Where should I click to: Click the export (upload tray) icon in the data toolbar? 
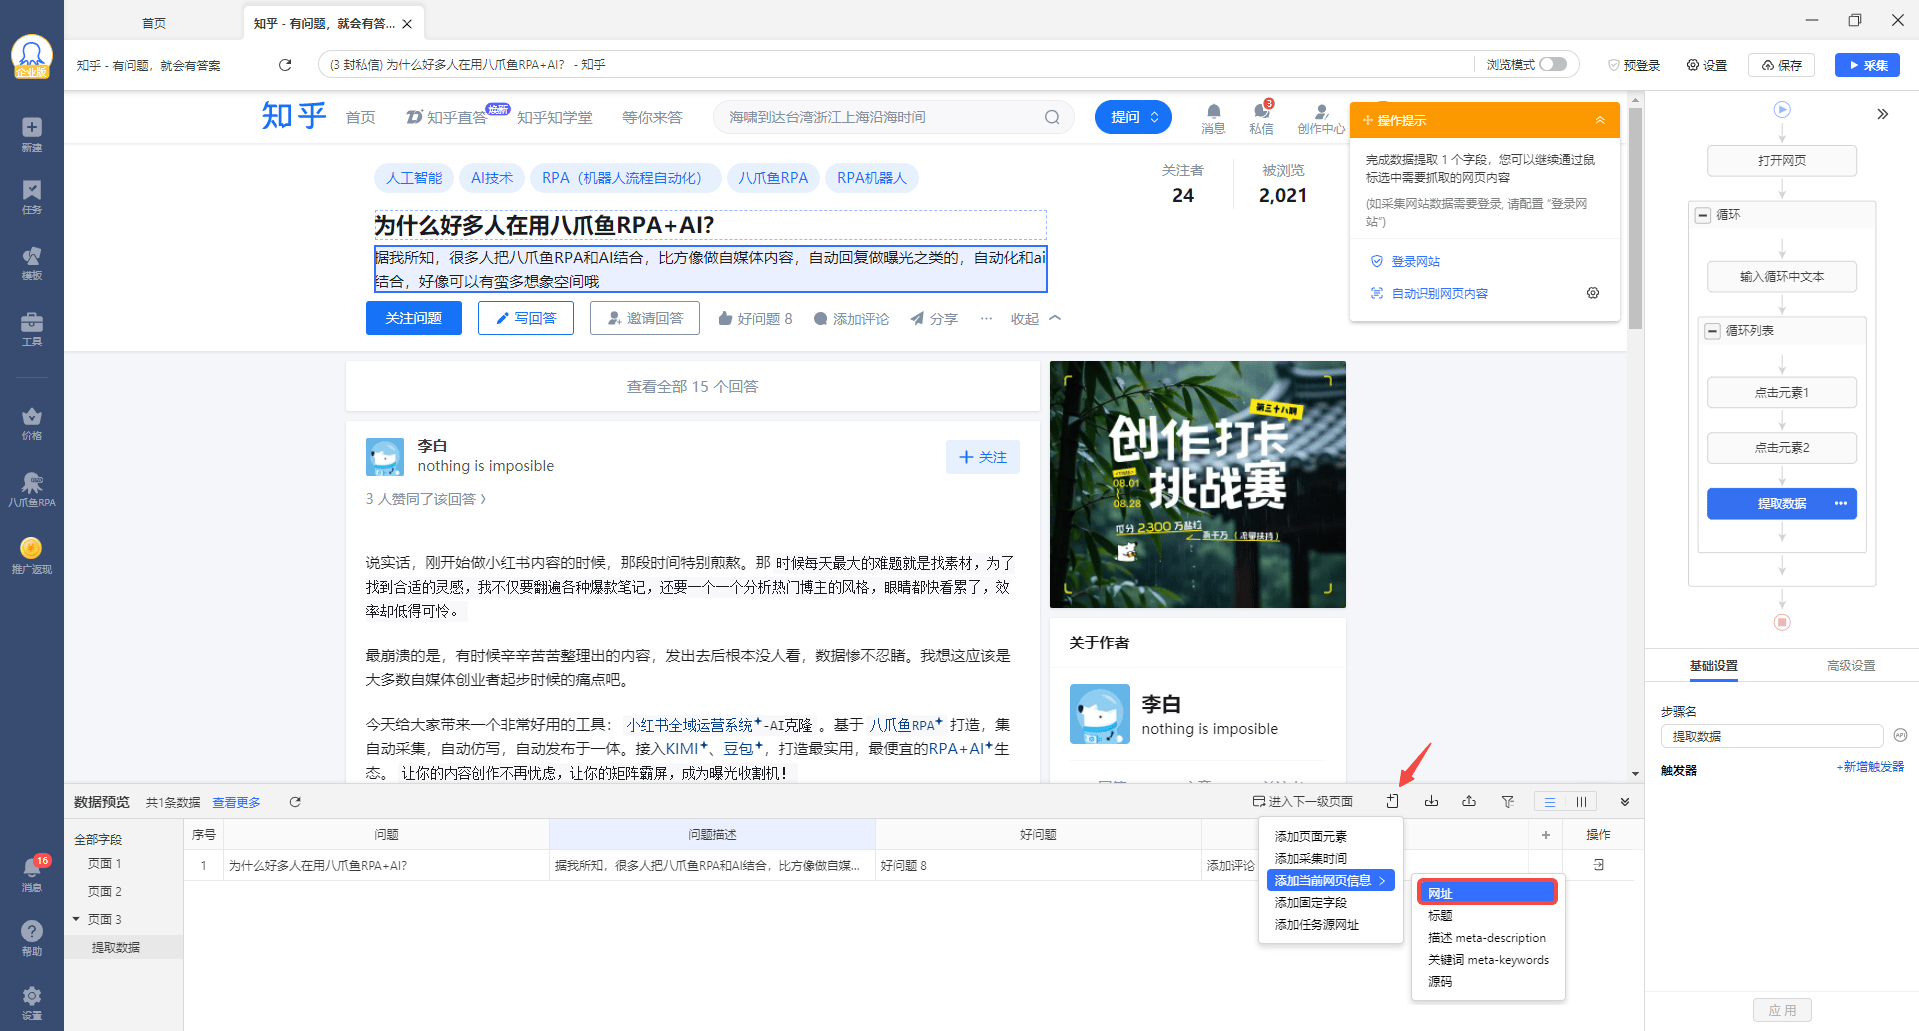point(1469,801)
